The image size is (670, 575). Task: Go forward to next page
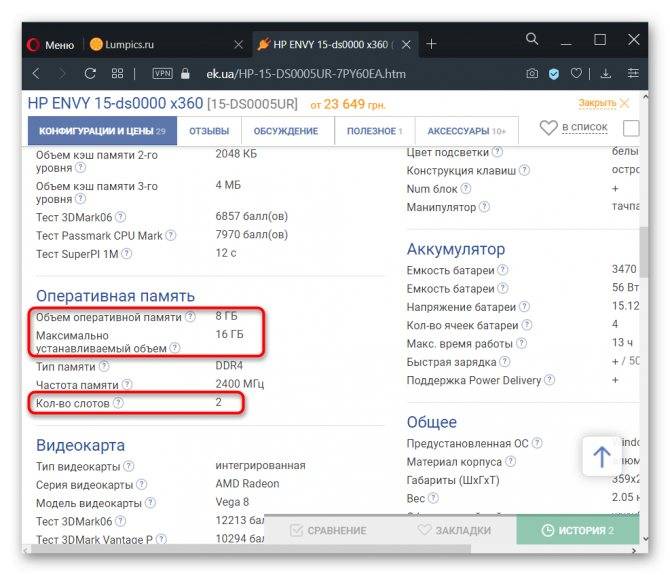coord(62,73)
